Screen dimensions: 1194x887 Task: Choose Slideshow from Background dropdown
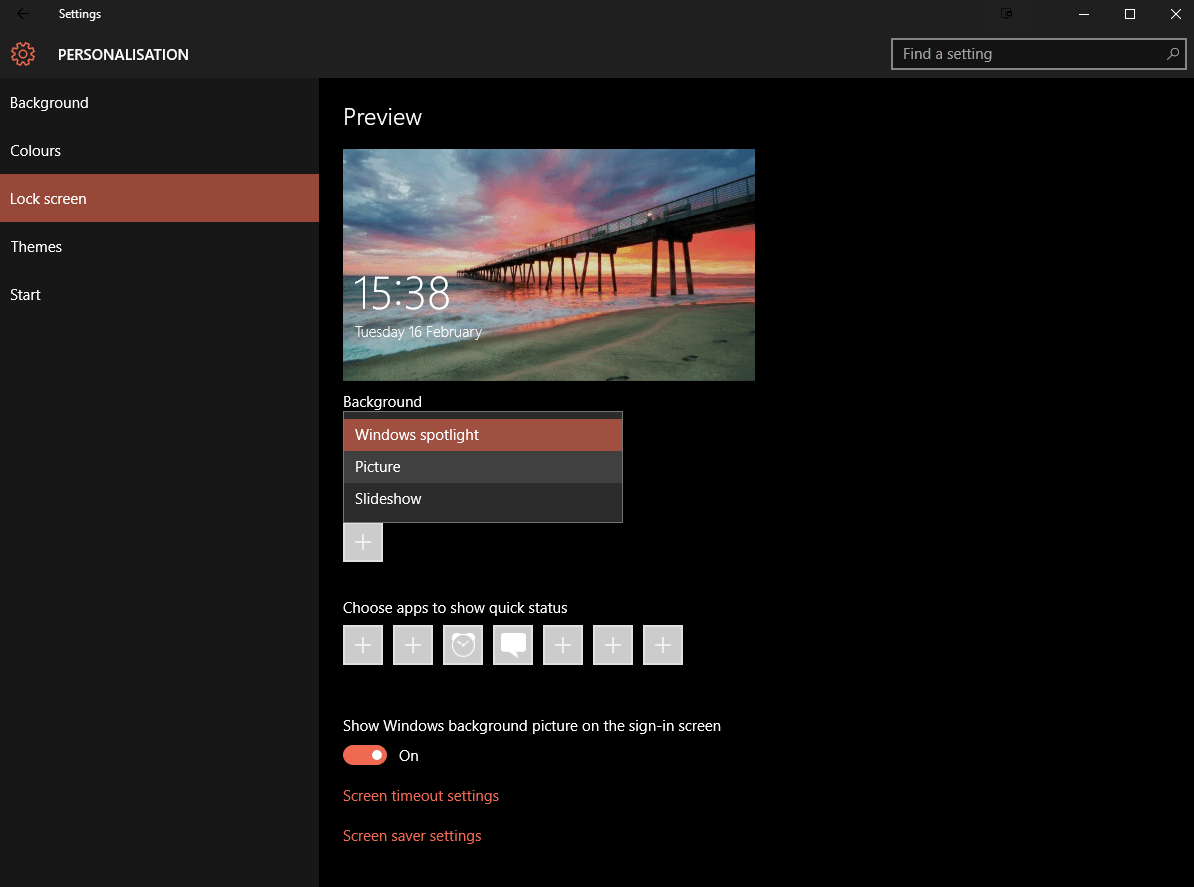[x=483, y=499]
